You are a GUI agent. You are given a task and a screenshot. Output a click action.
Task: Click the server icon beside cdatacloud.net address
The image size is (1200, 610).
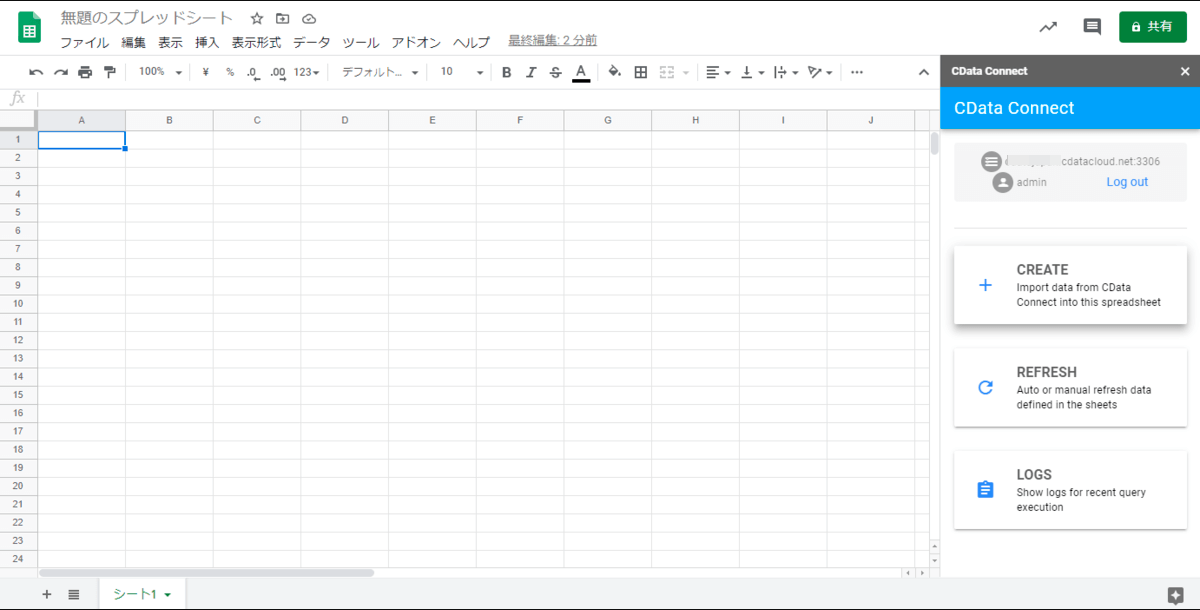click(x=991, y=161)
